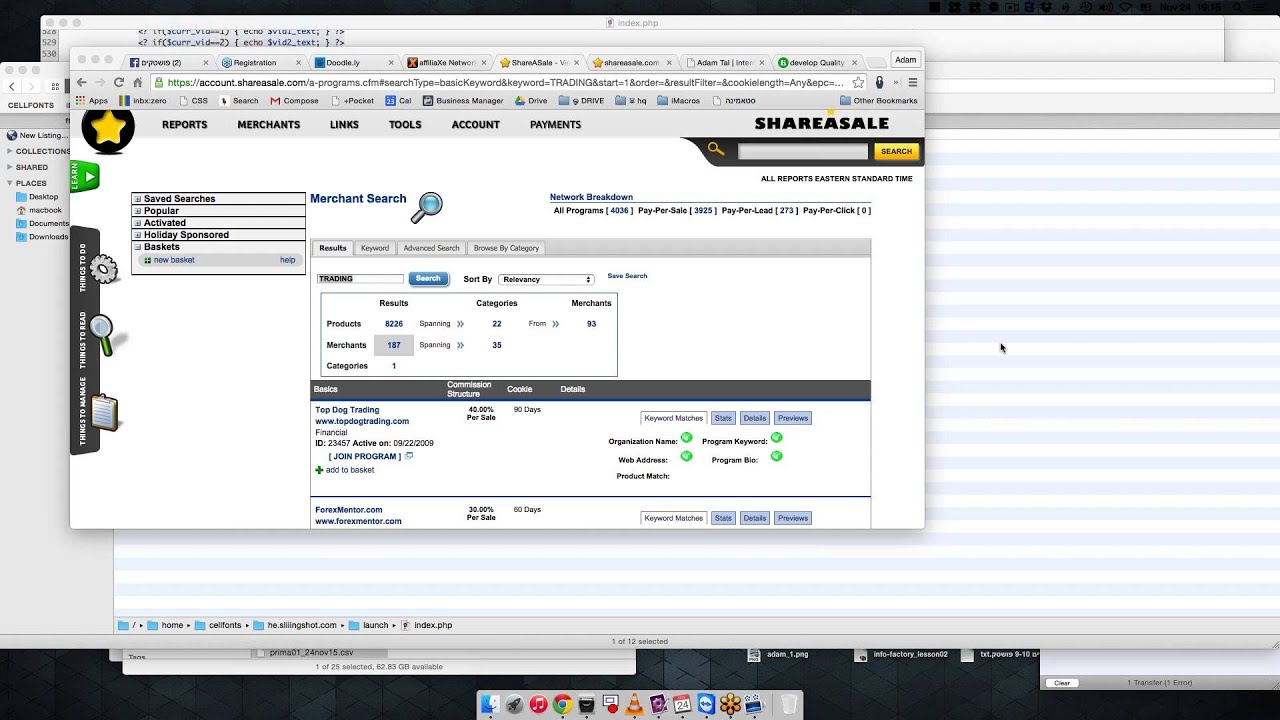This screenshot has height=720, width=1280.
Task: Open the LINKS menu
Action: pyautogui.click(x=344, y=125)
